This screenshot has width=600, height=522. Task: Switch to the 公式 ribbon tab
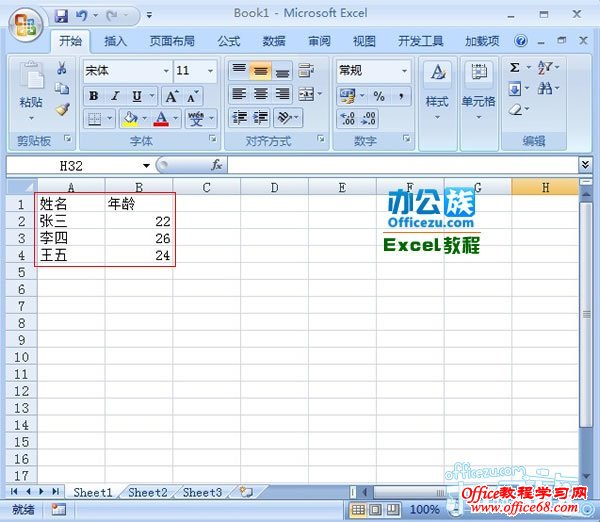tap(229, 41)
